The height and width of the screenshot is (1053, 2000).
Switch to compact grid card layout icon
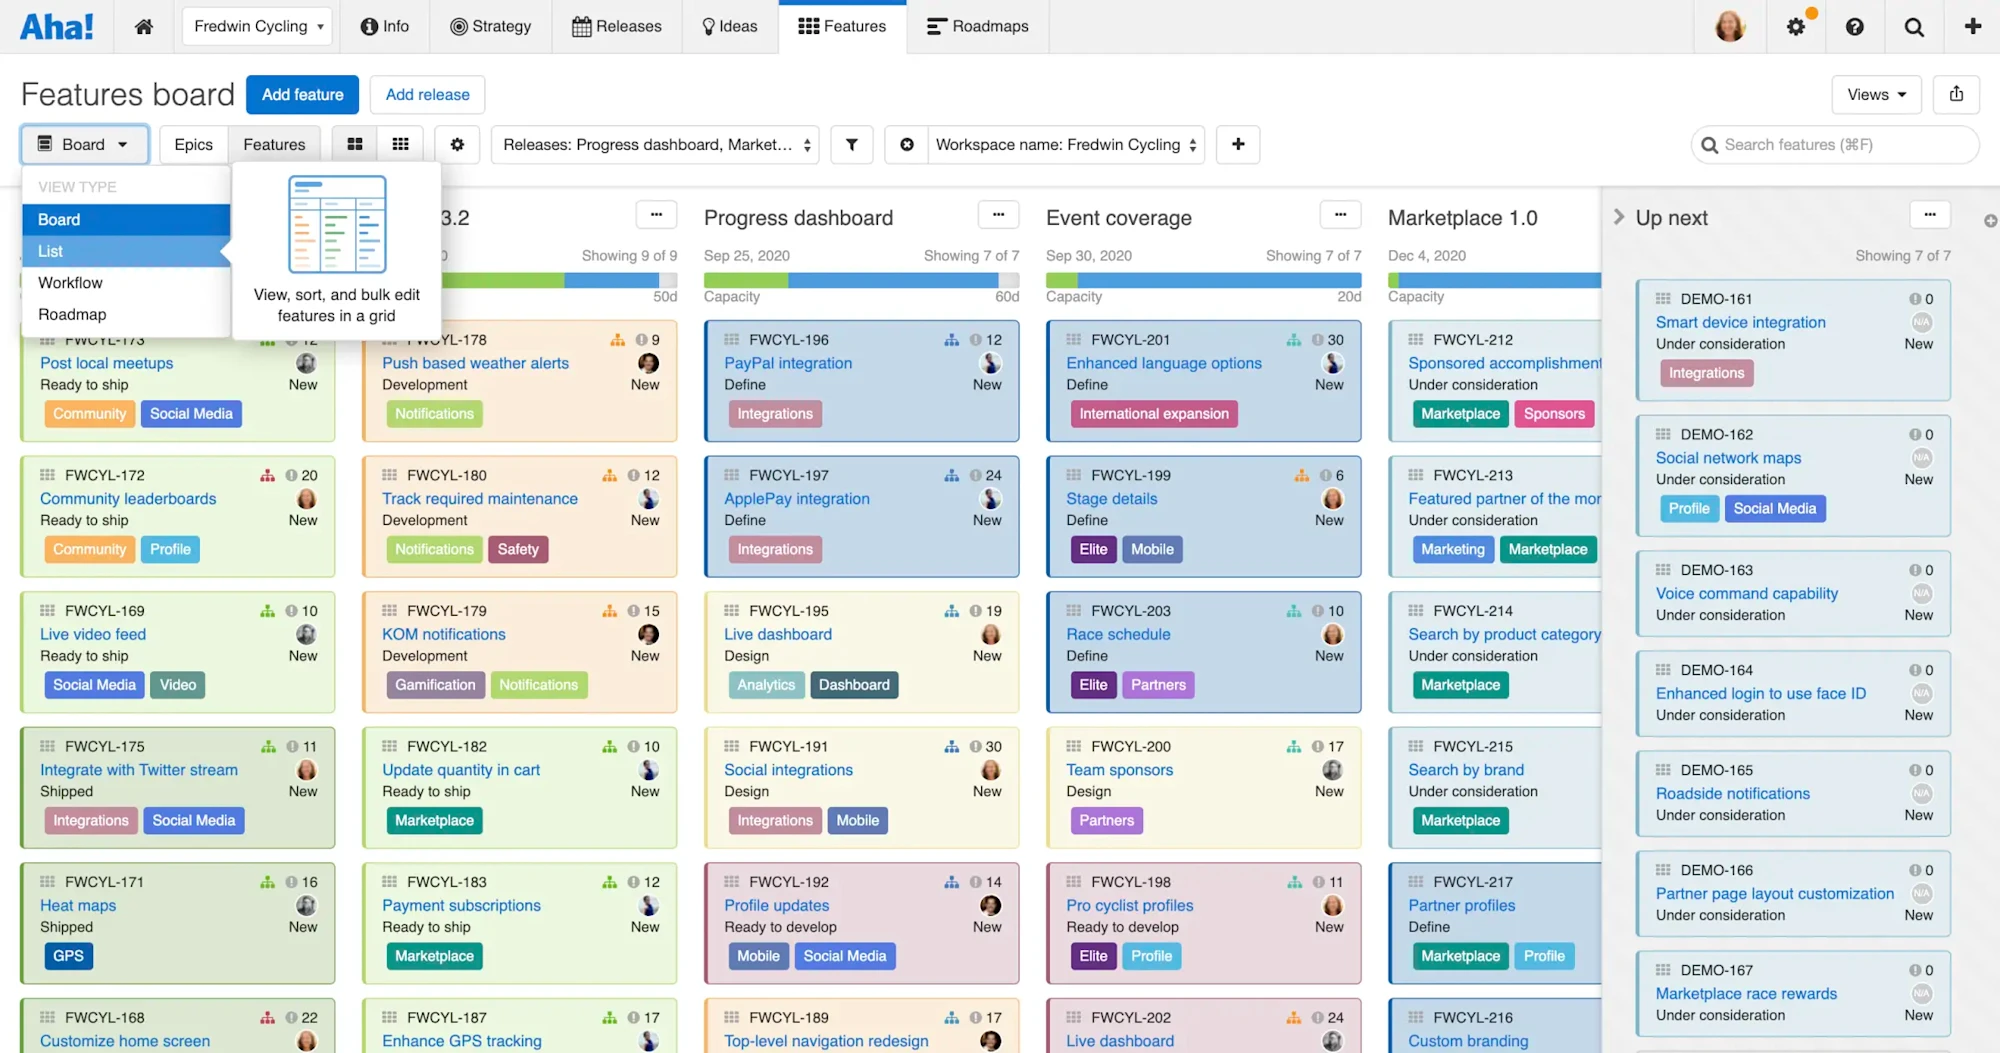(401, 144)
